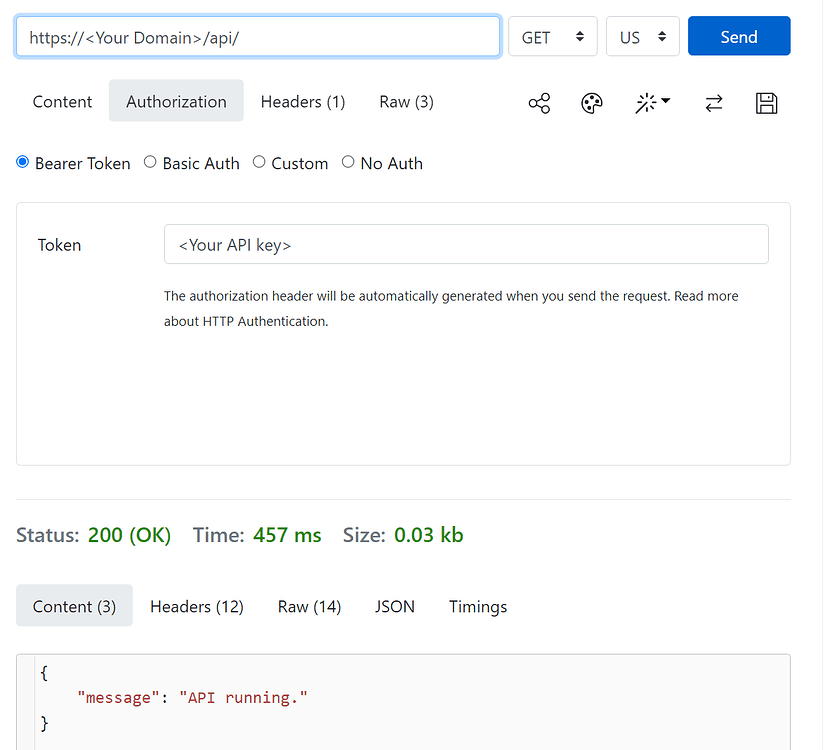Choose the Custom authentication option
The width and height of the screenshot is (837, 750).
259,163
